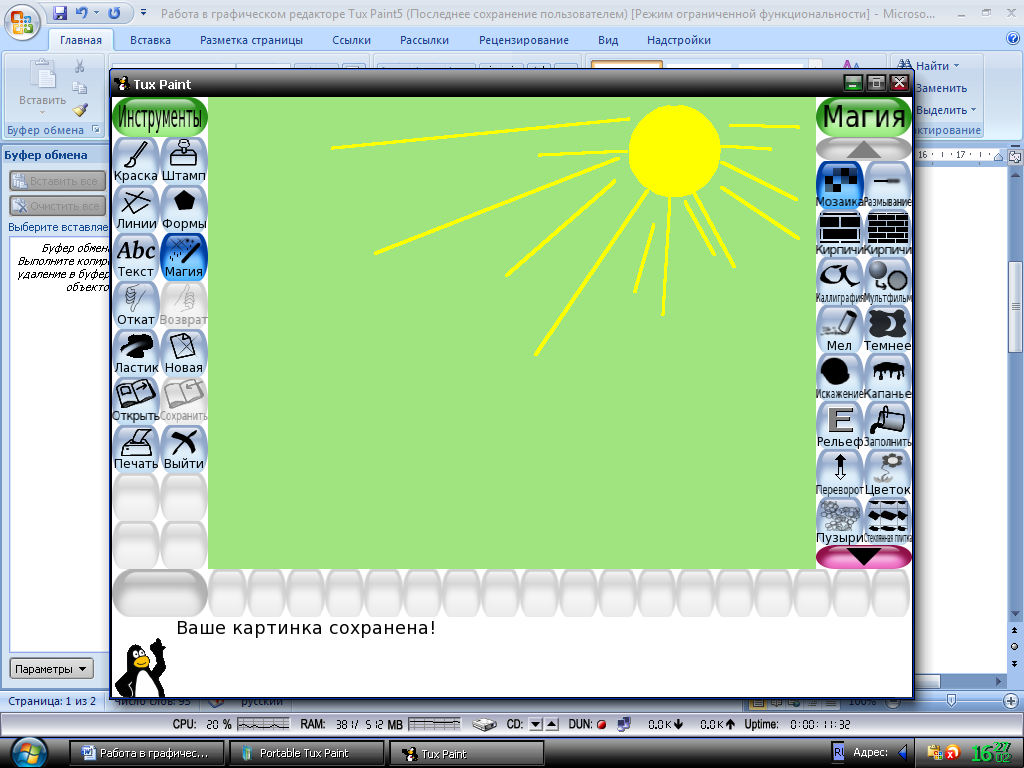
Task: Choose the Заполнить fill bucket effect
Action: 888,426
